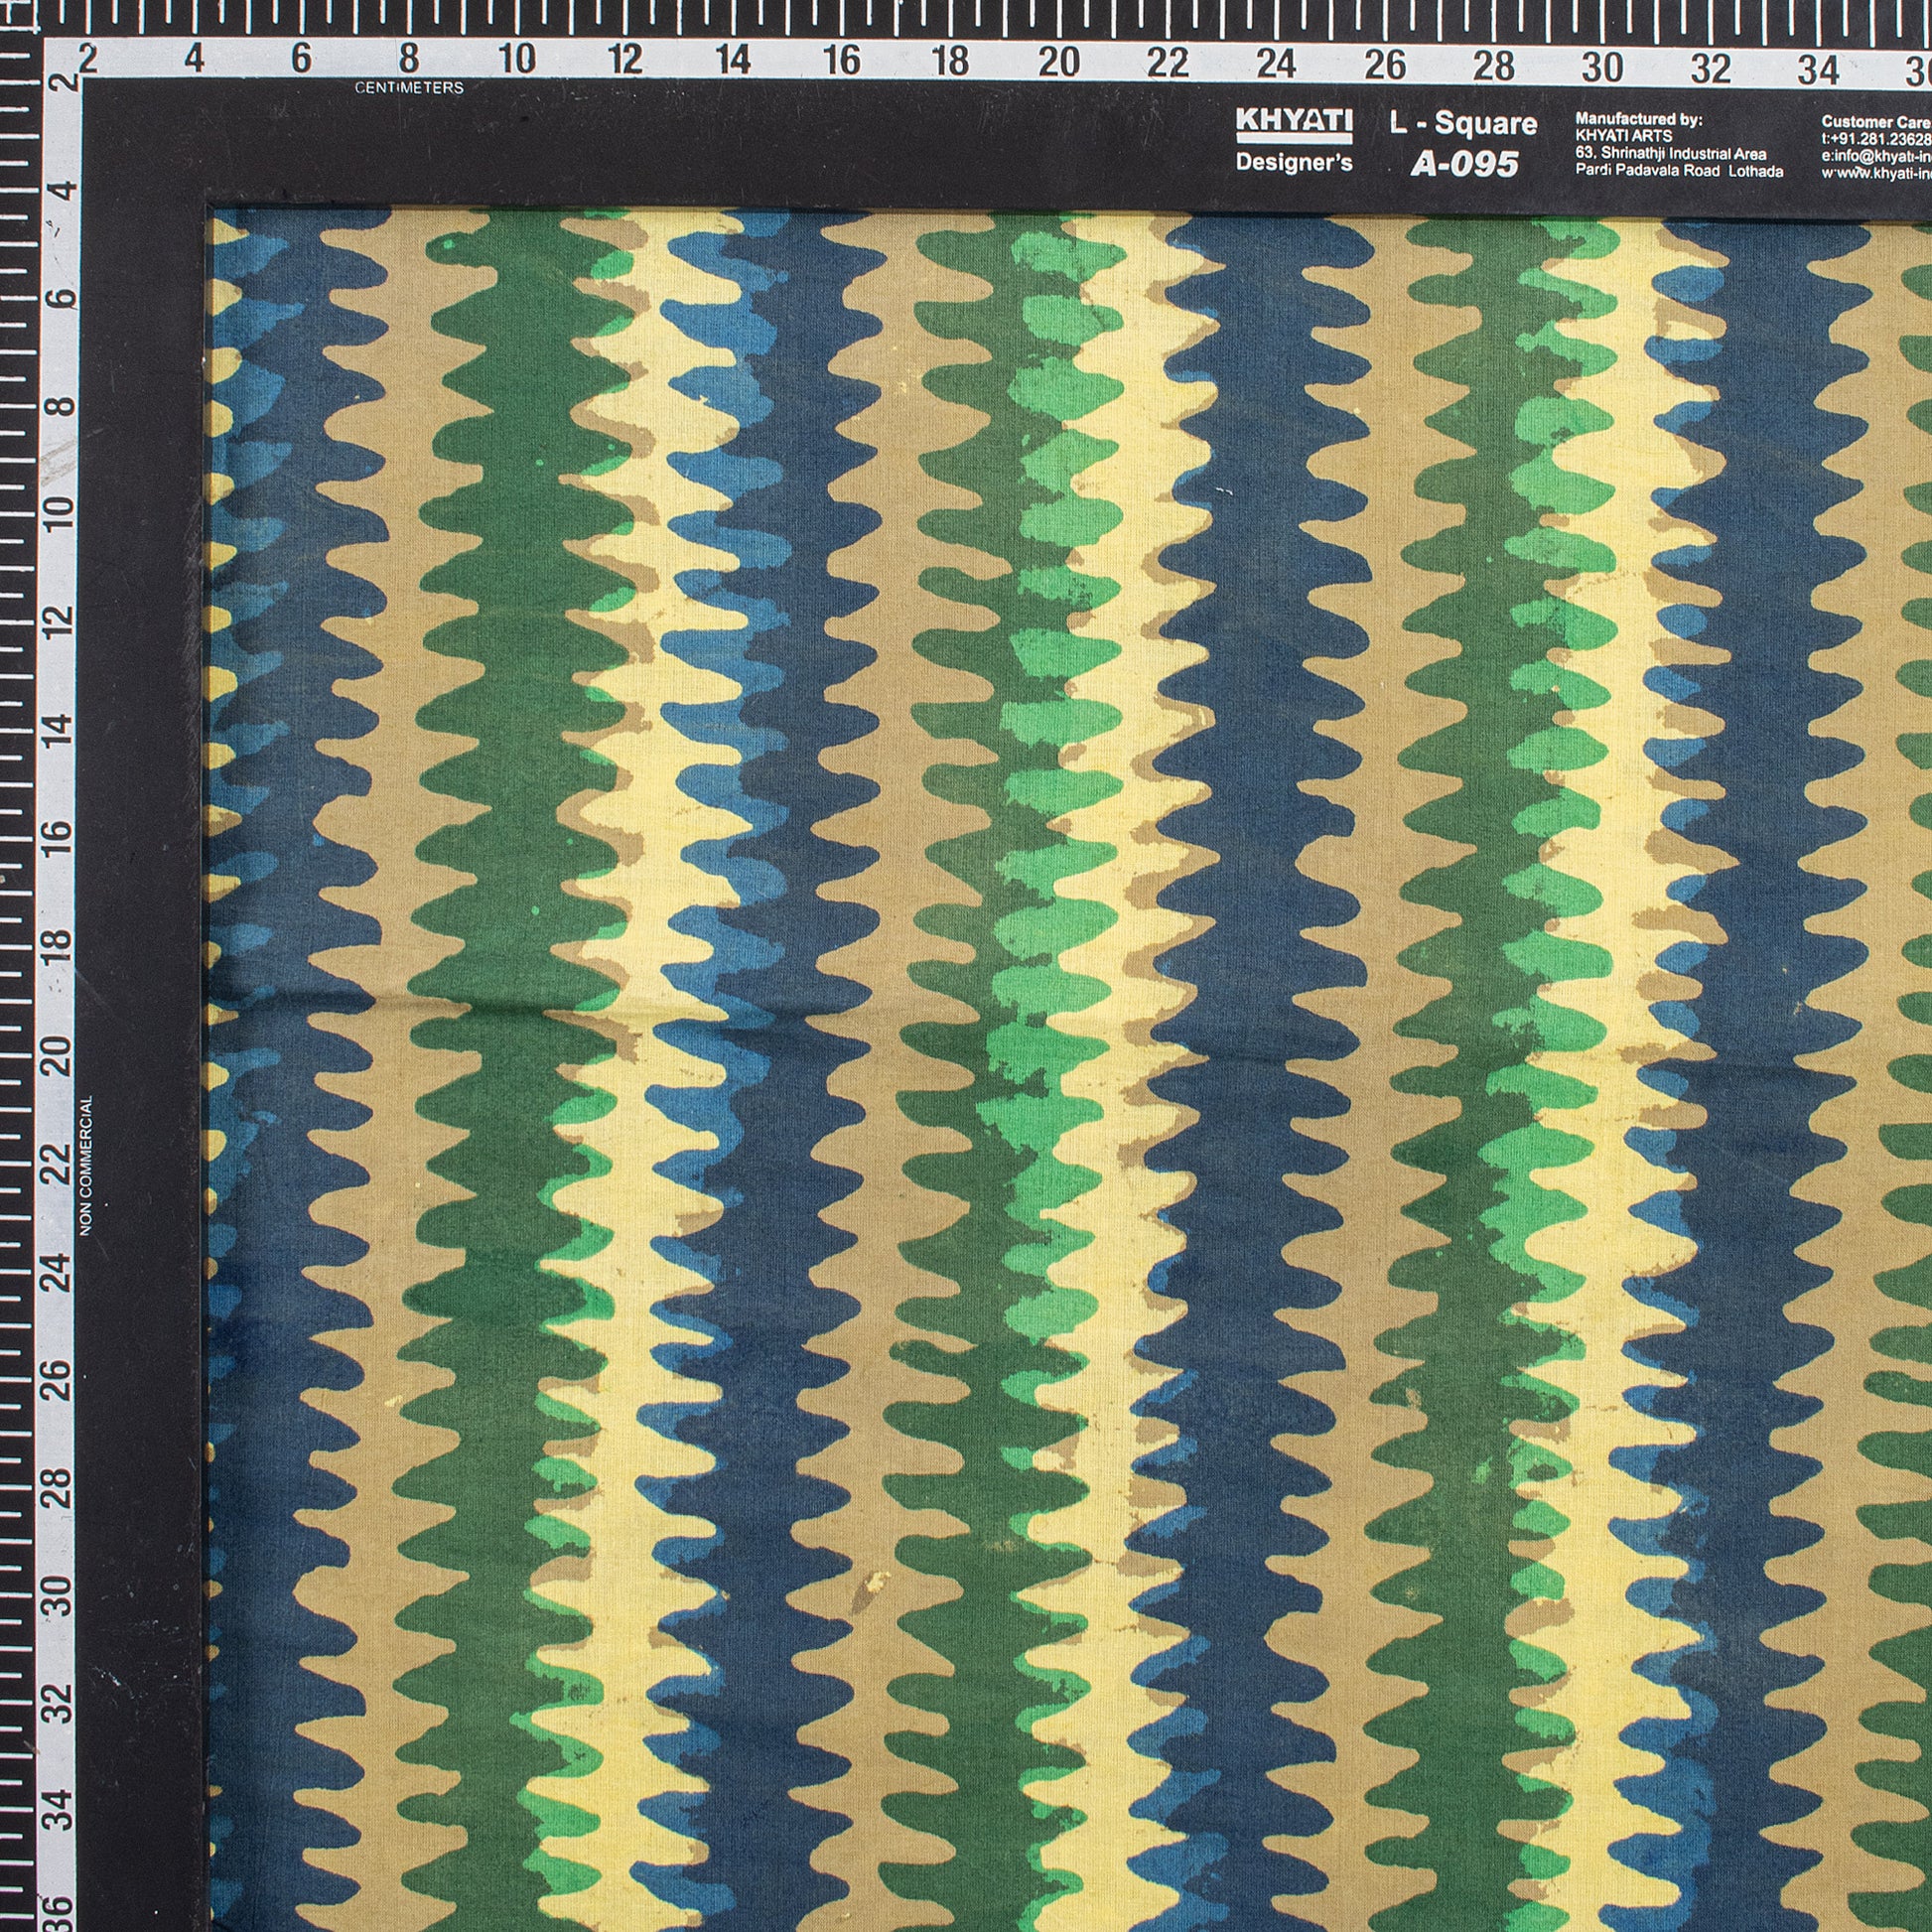Click the number 34 on the horizontal ruler
The image size is (1932, 1932).
(1819, 69)
